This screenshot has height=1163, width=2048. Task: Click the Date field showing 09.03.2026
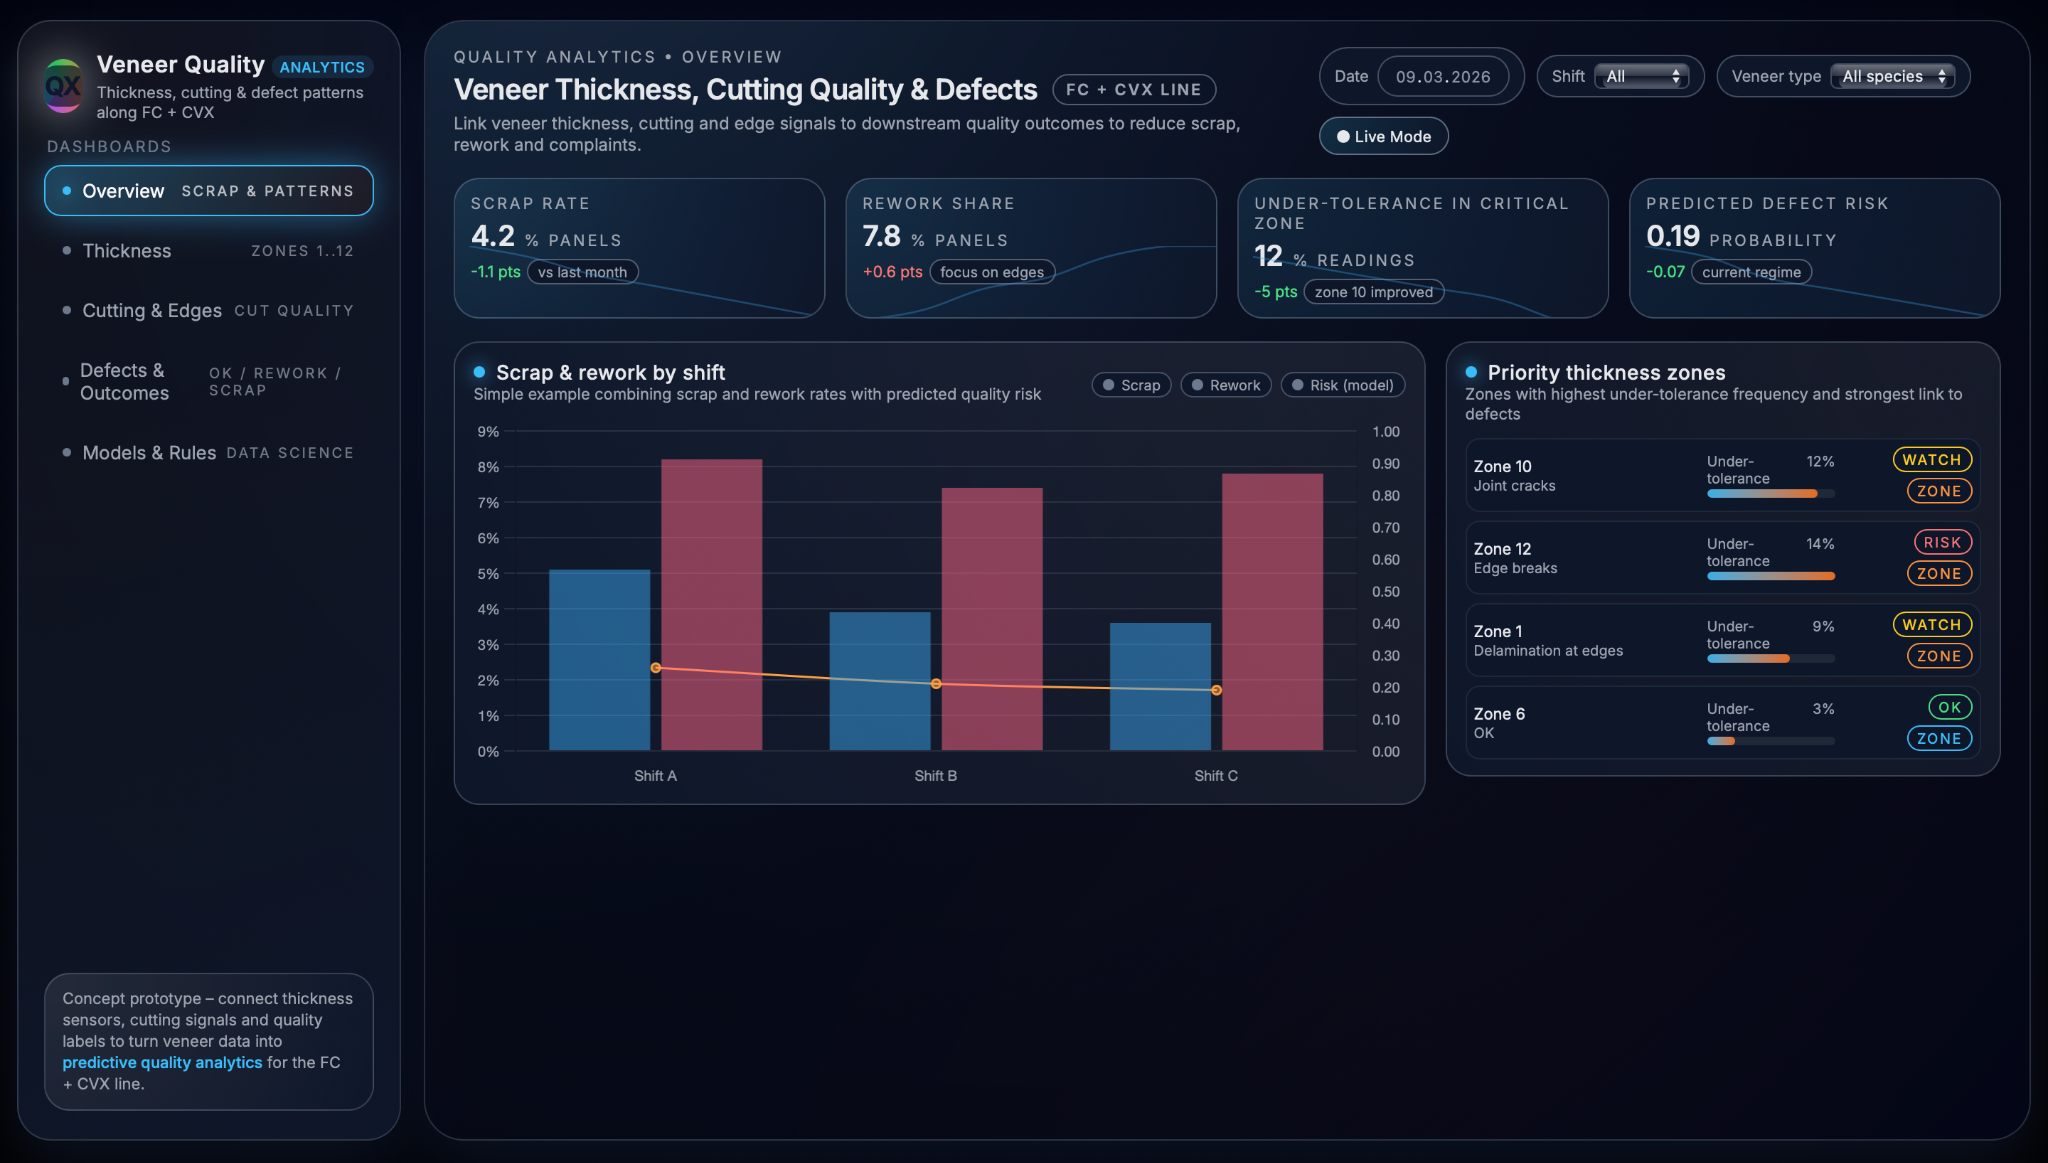coord(1442,77)
